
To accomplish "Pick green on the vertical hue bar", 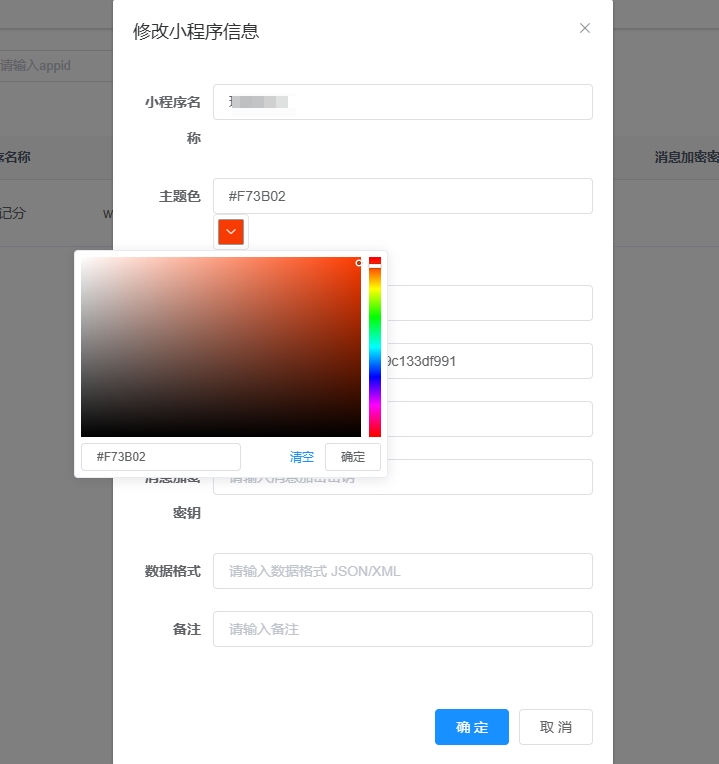I will (x=375, y=320).
